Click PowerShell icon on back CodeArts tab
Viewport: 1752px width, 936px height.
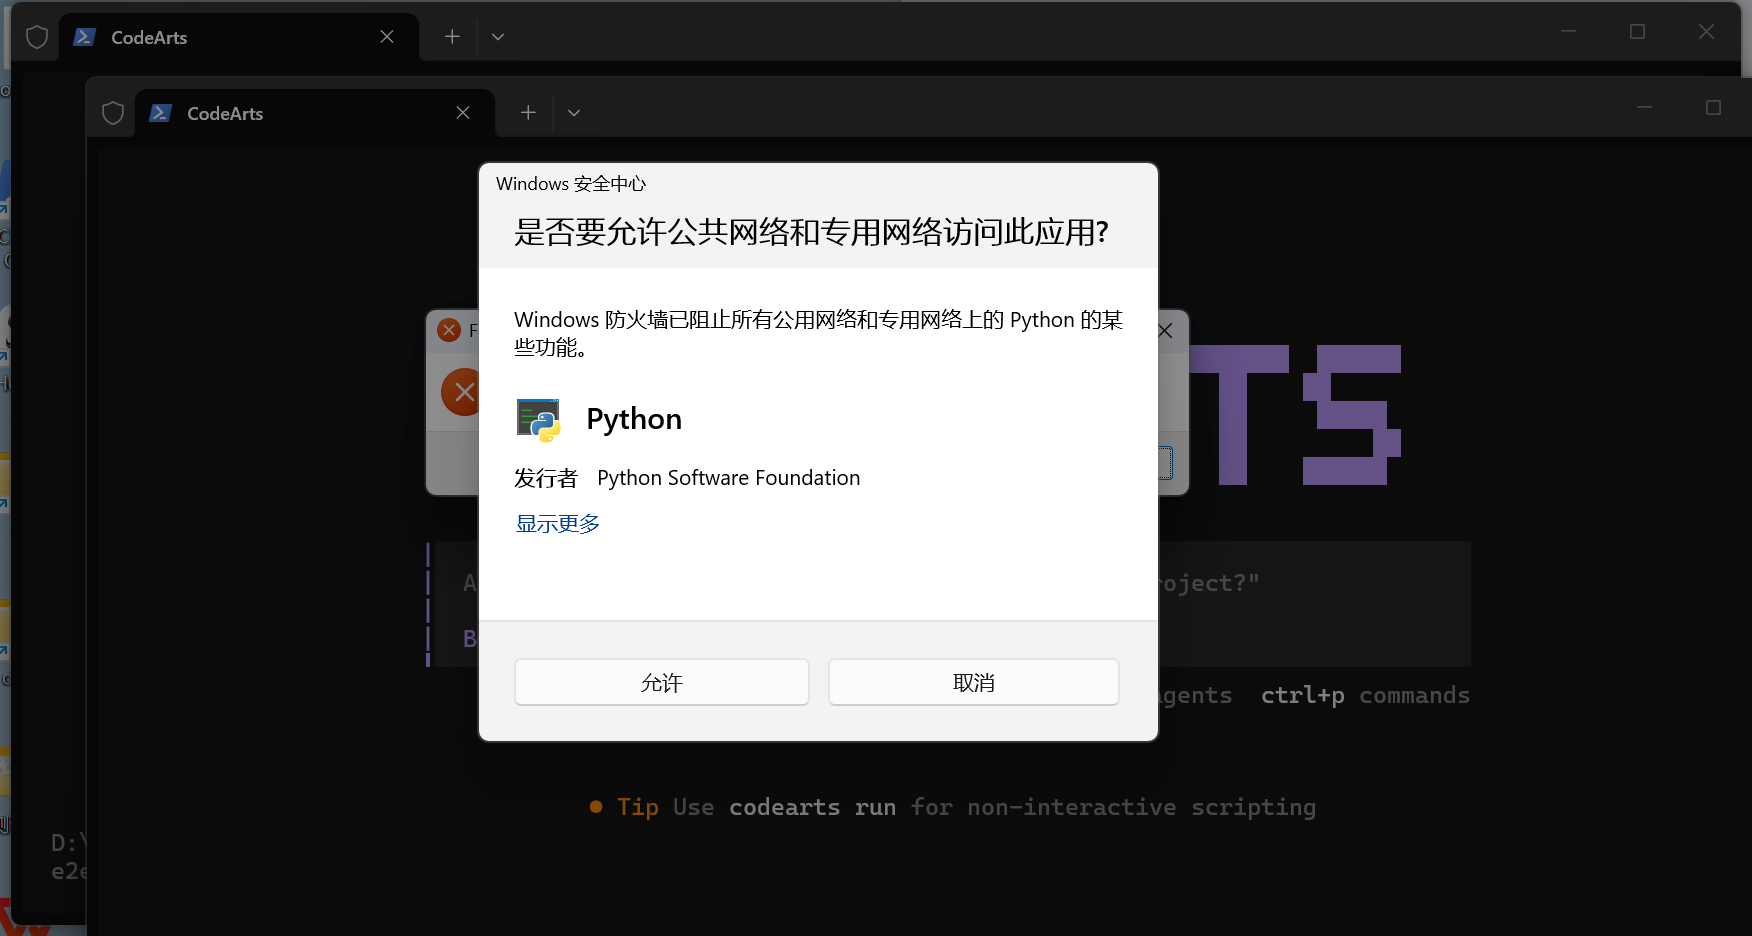coord(85,37)
